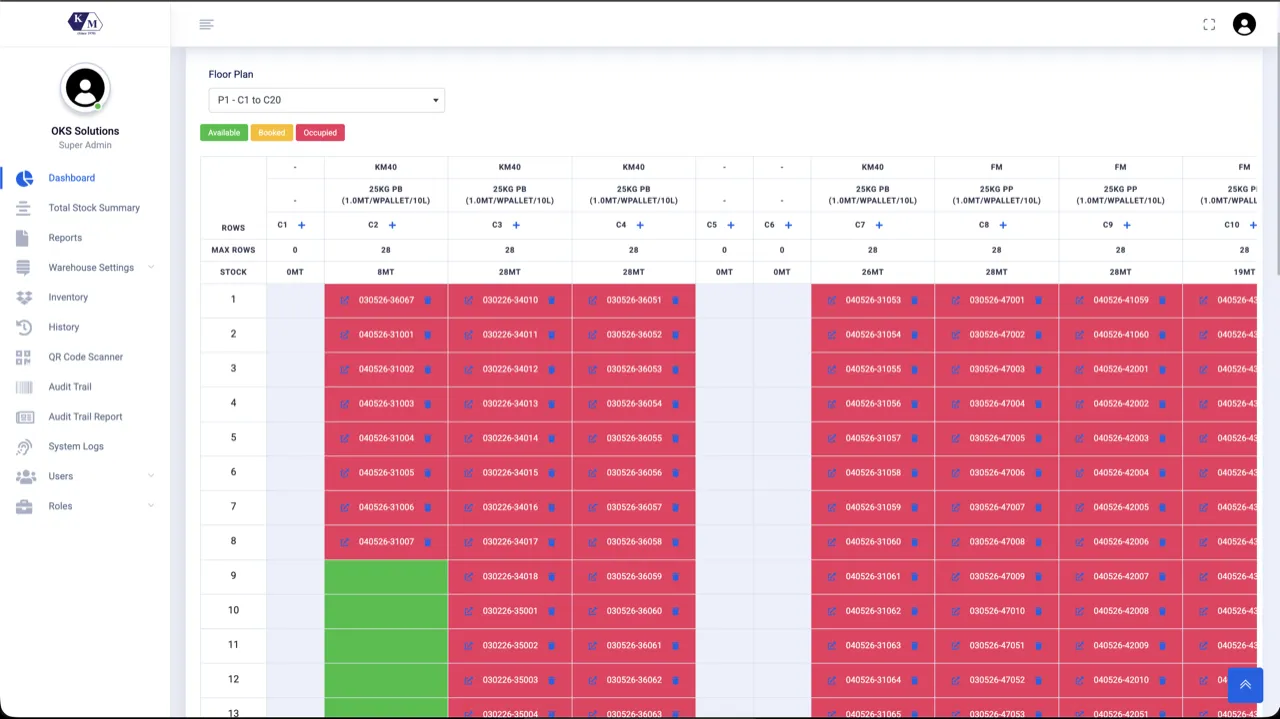Open System Logs page
The width and height of the screenshot is (1280, 719).
(x=76, y=446)
